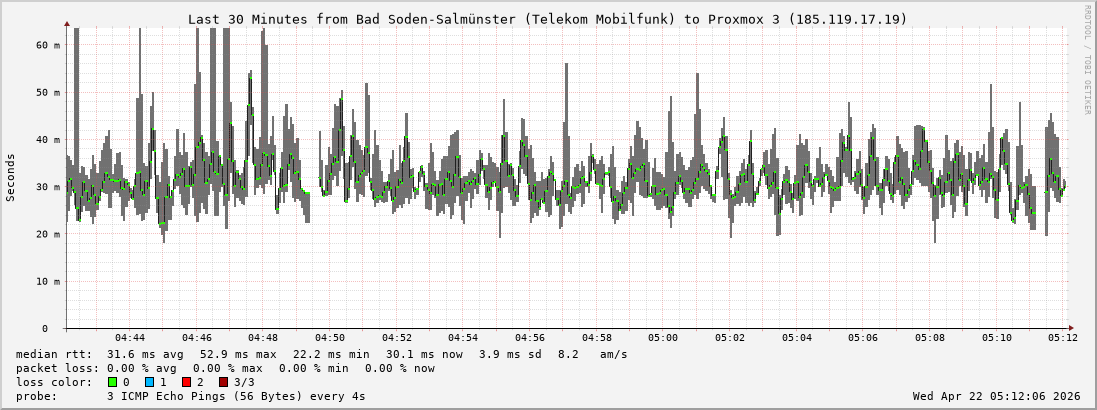Click the blue loss color swatch for 1

149,382
